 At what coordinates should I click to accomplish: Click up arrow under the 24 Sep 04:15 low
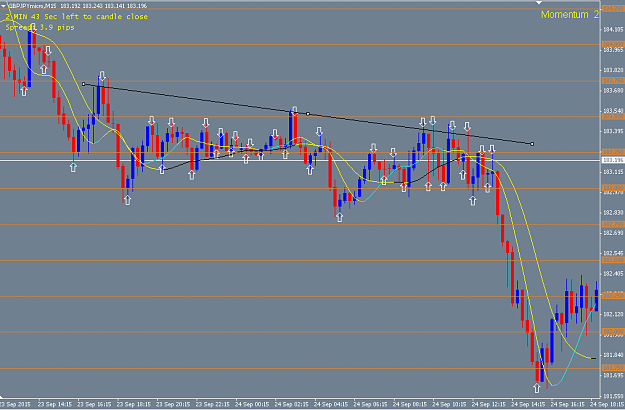click(339, 217)
